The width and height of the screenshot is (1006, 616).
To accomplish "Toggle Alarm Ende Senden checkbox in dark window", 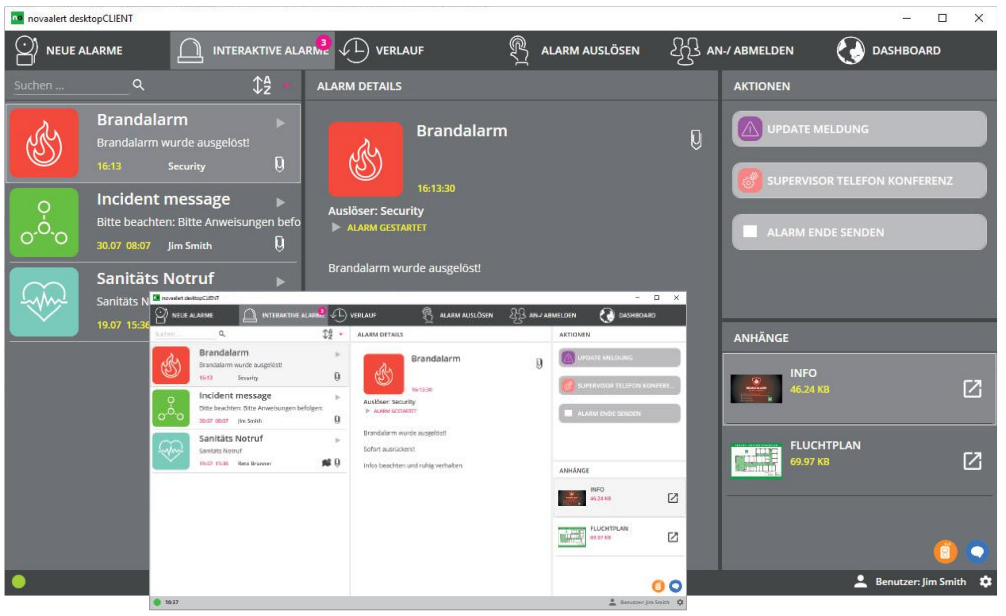I will click(750, 232).
